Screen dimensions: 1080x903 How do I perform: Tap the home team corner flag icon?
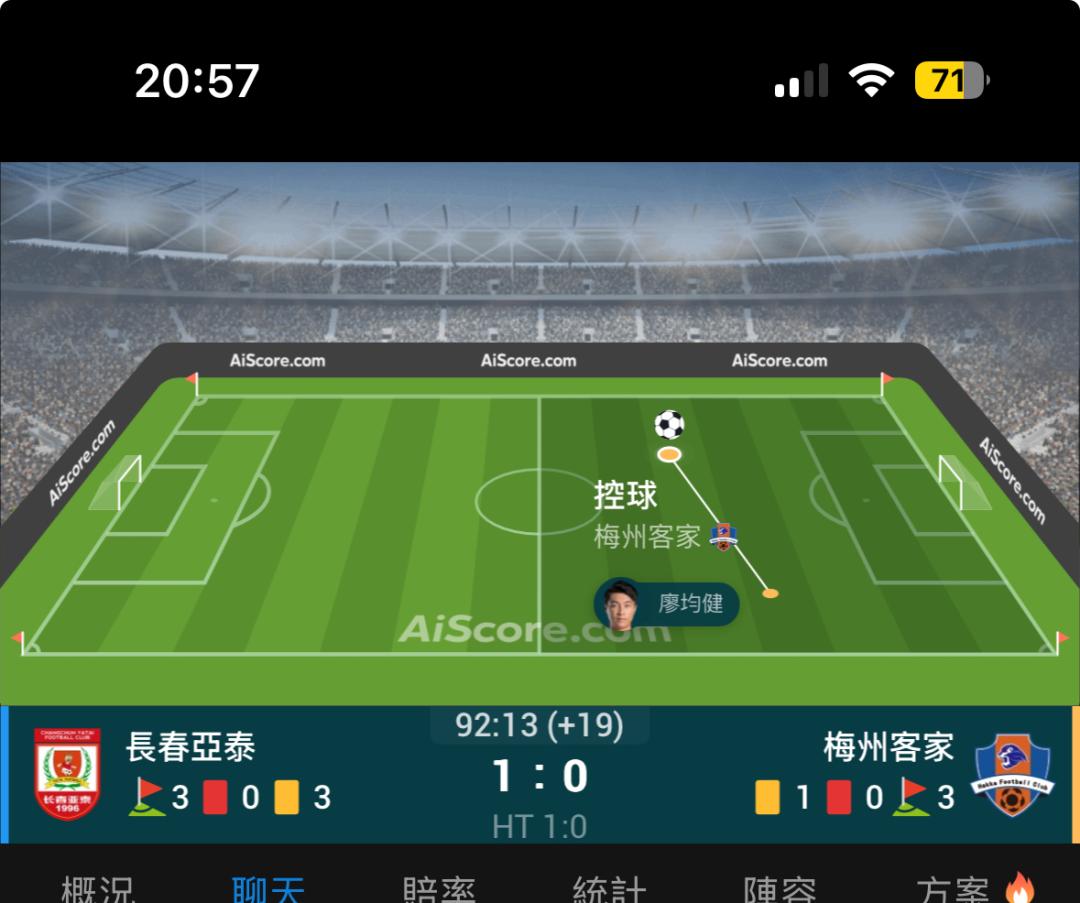click(147, 797)
